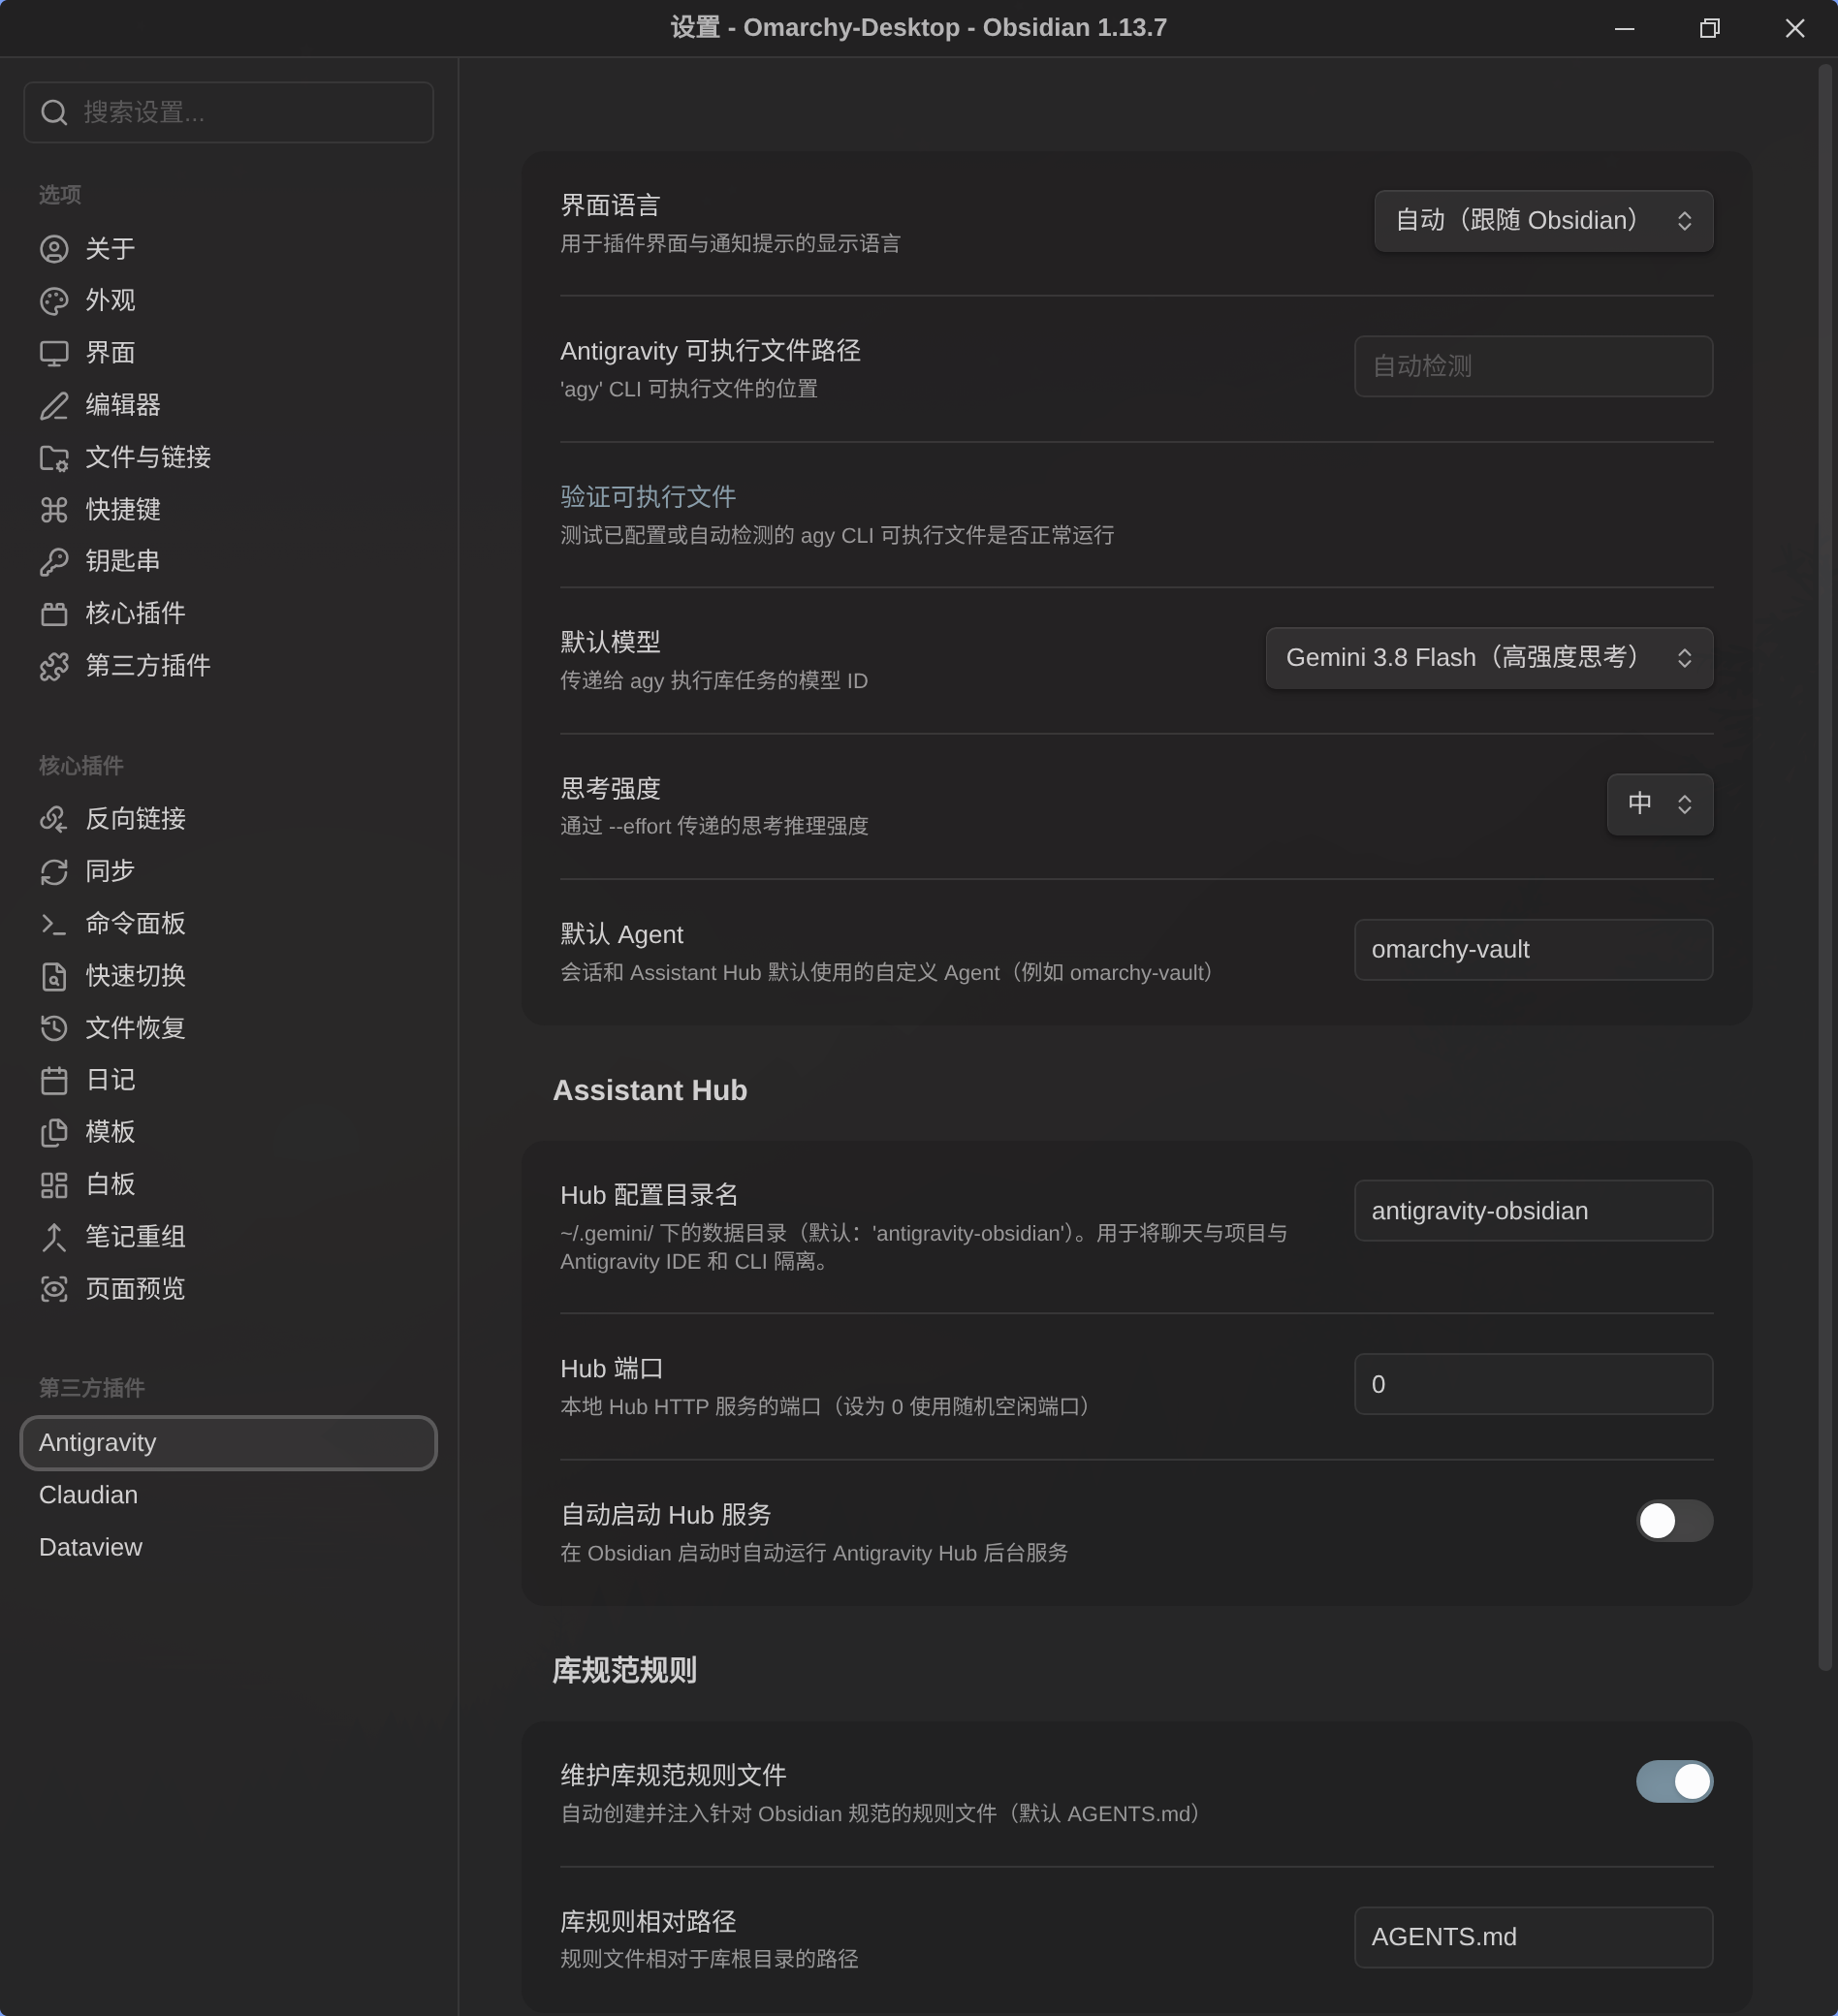Click the 反向链接 link icon
Screen dimensions: 1838x2016
54,820
